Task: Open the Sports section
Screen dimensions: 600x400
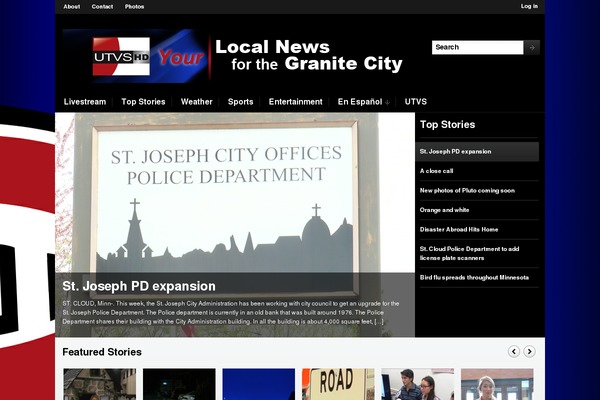Action: coord(240,102)
